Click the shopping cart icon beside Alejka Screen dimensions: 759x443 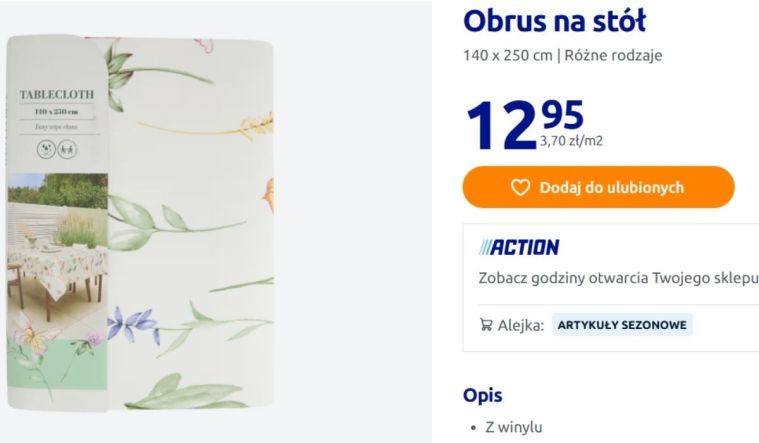[x=486, y=325]
